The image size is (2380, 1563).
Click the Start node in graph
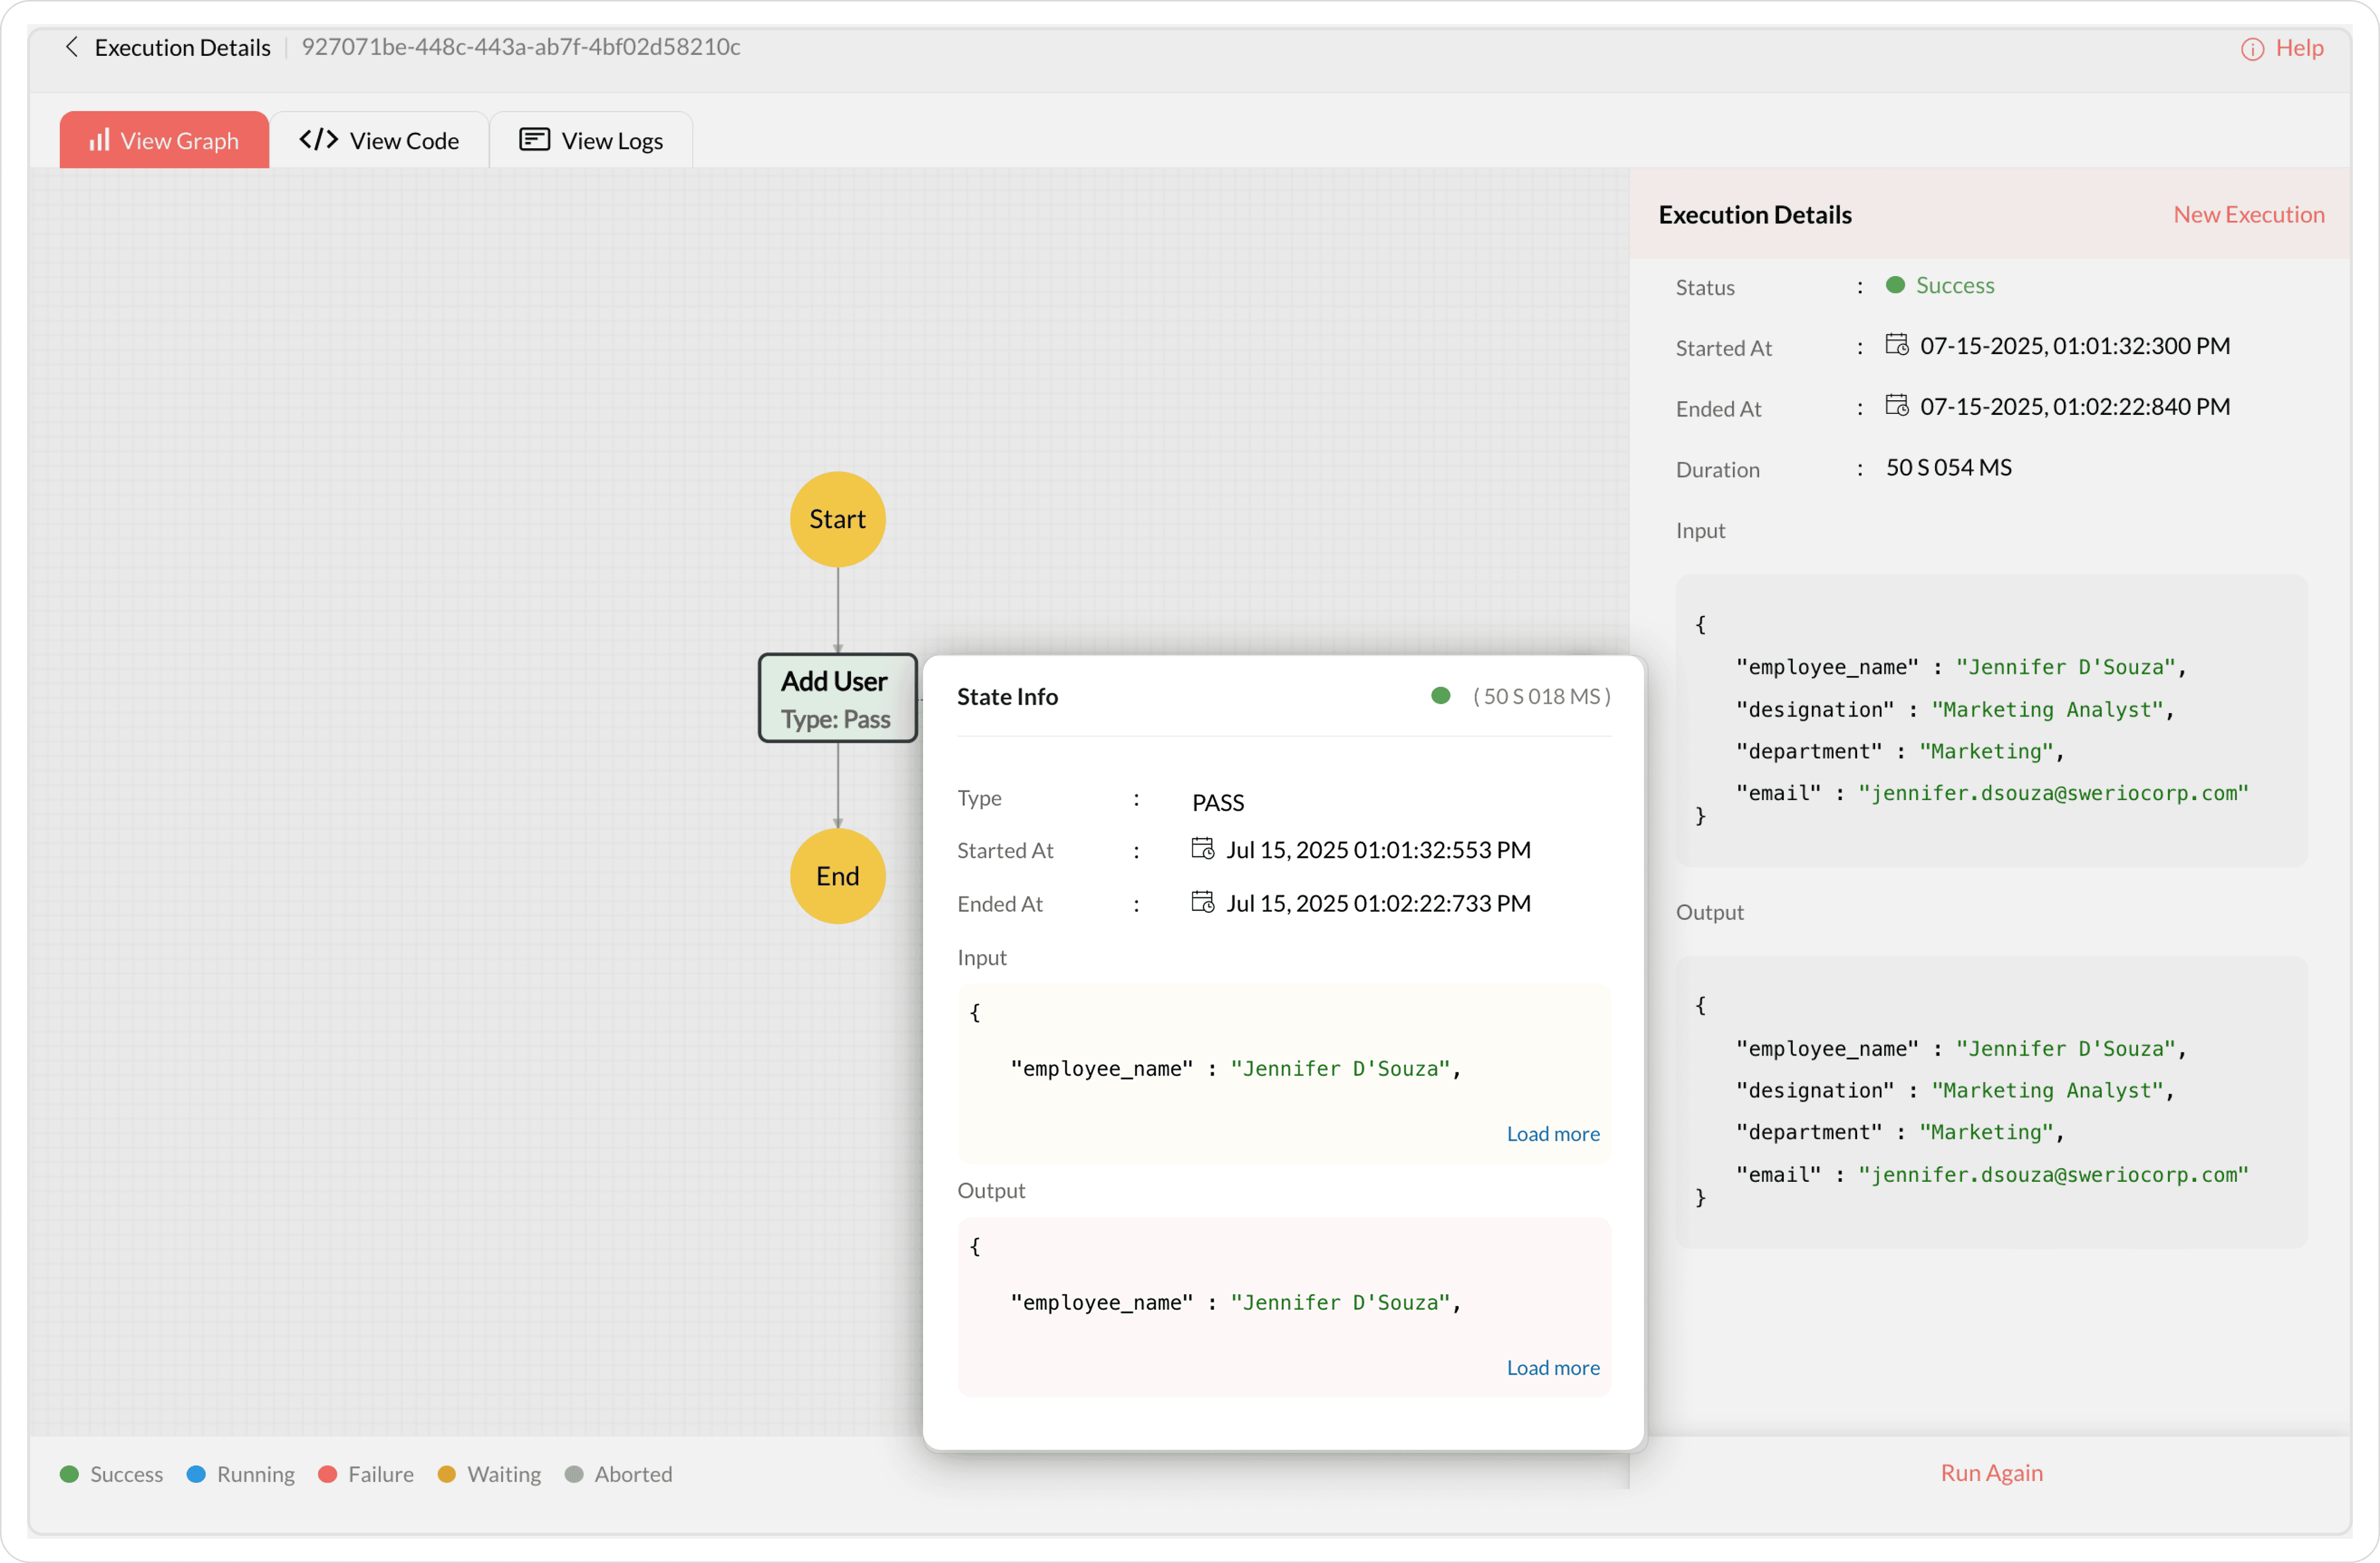pos(837,519)
